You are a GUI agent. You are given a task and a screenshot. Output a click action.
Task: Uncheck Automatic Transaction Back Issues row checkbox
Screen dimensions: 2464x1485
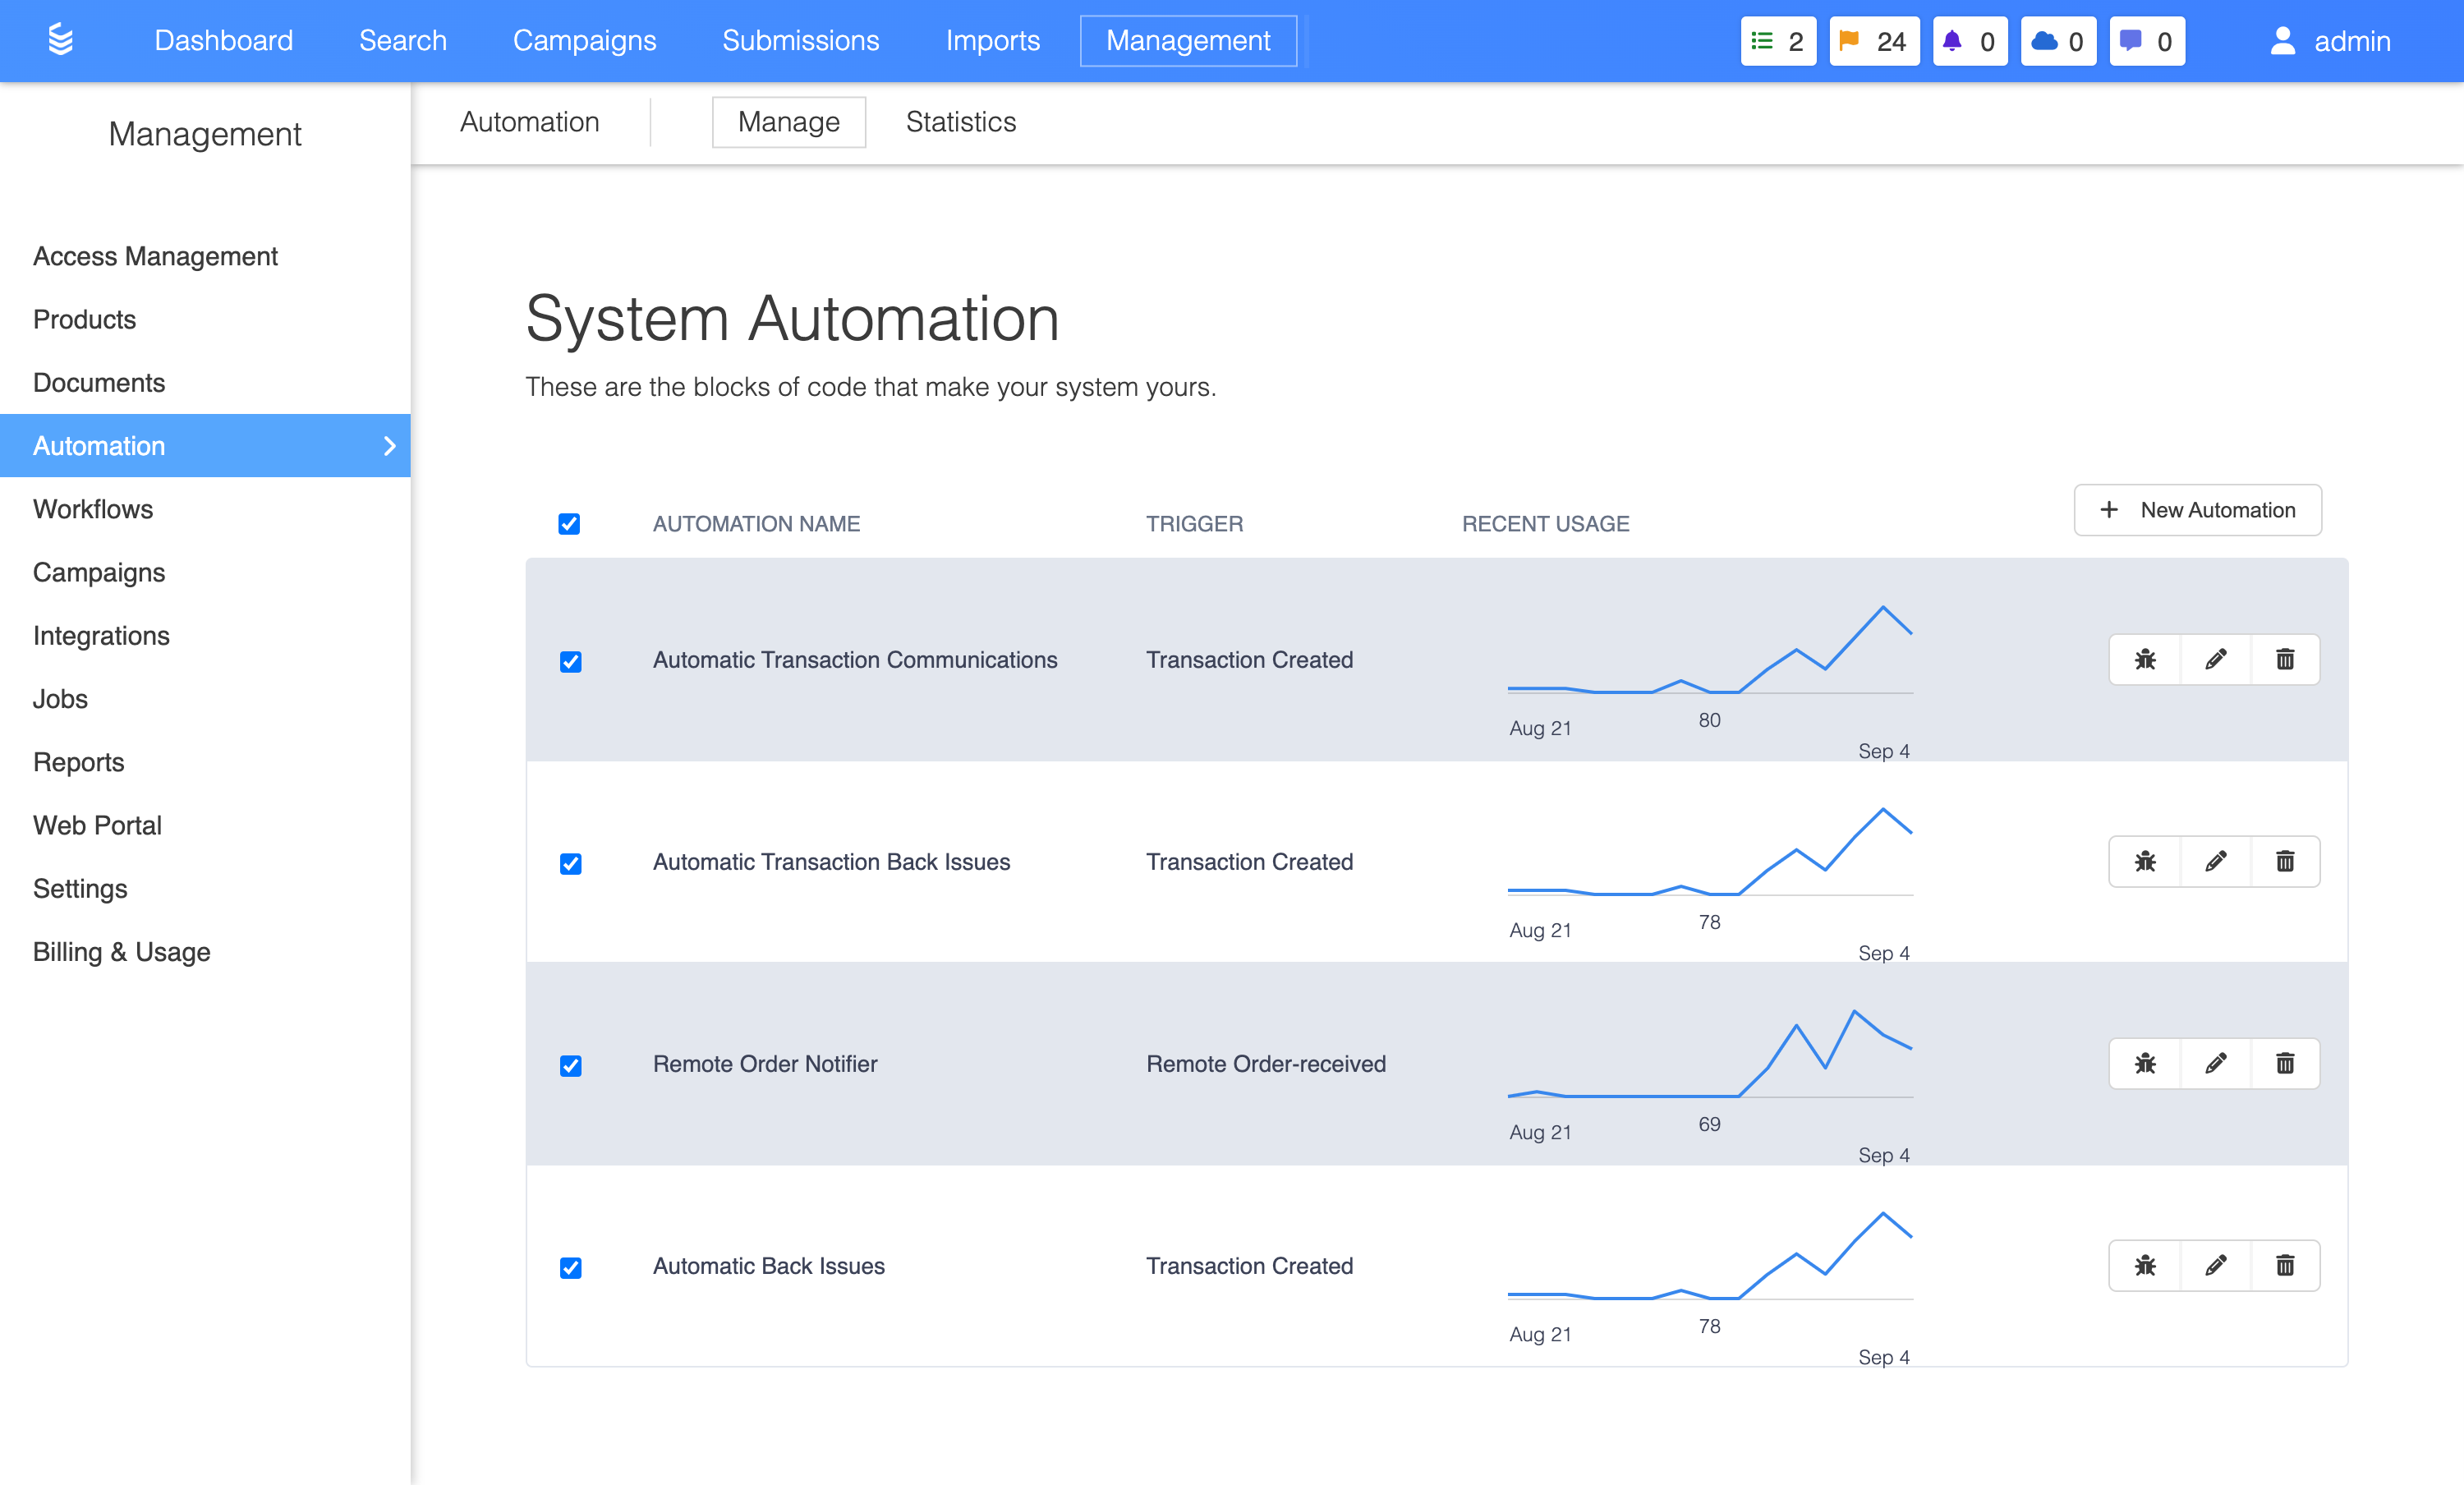571,864
